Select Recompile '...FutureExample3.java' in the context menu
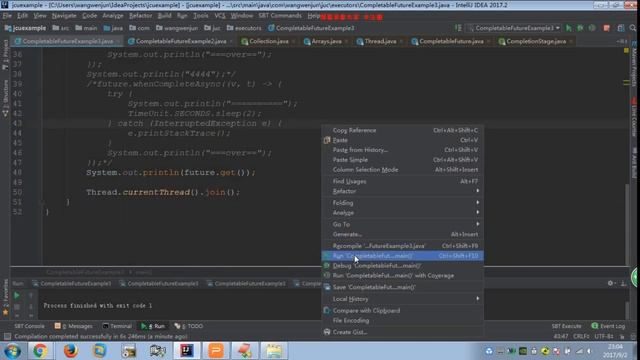Image resolution: width=640 pixels, height=360 pixels. pos(402,246)
